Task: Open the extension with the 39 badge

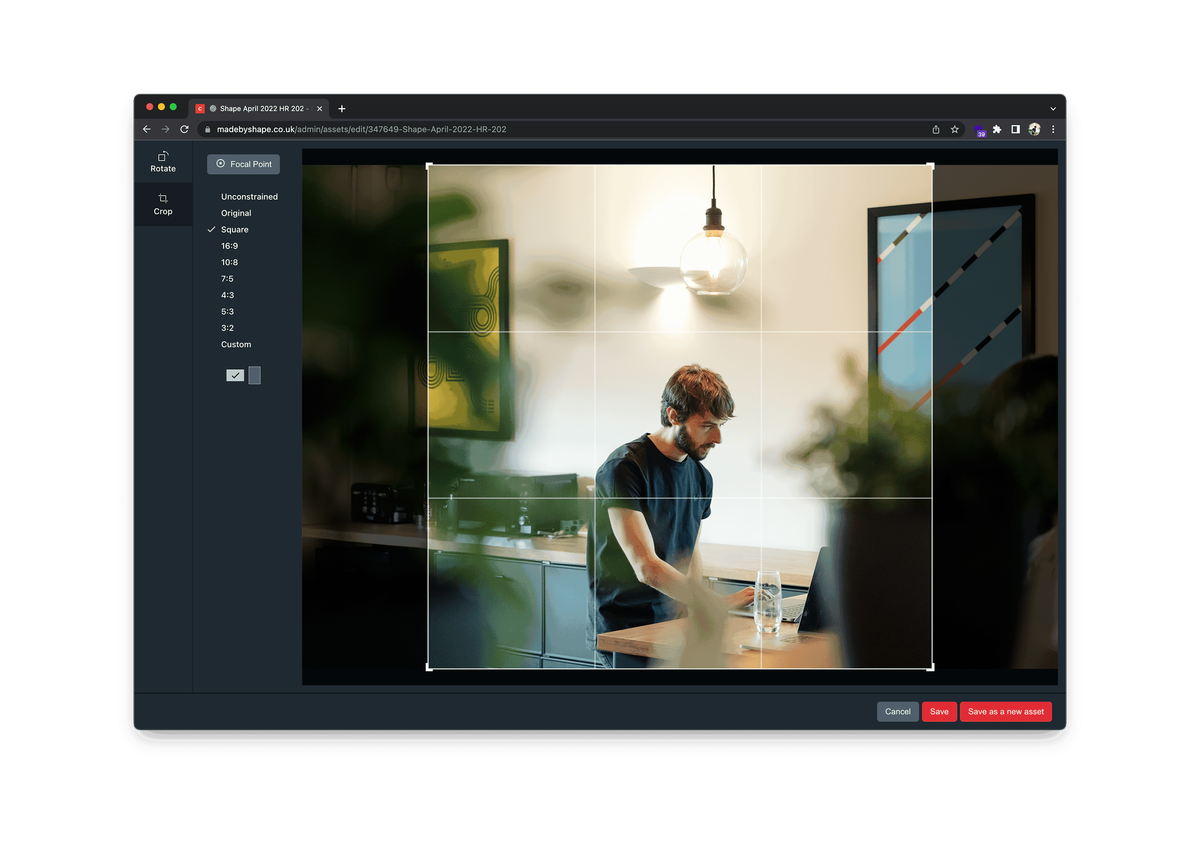Action: pyautogui.click(x=977, y=129)
